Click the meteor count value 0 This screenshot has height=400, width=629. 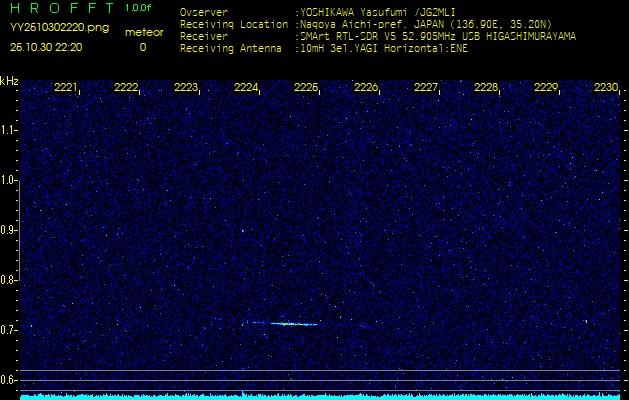click(142, 47)
